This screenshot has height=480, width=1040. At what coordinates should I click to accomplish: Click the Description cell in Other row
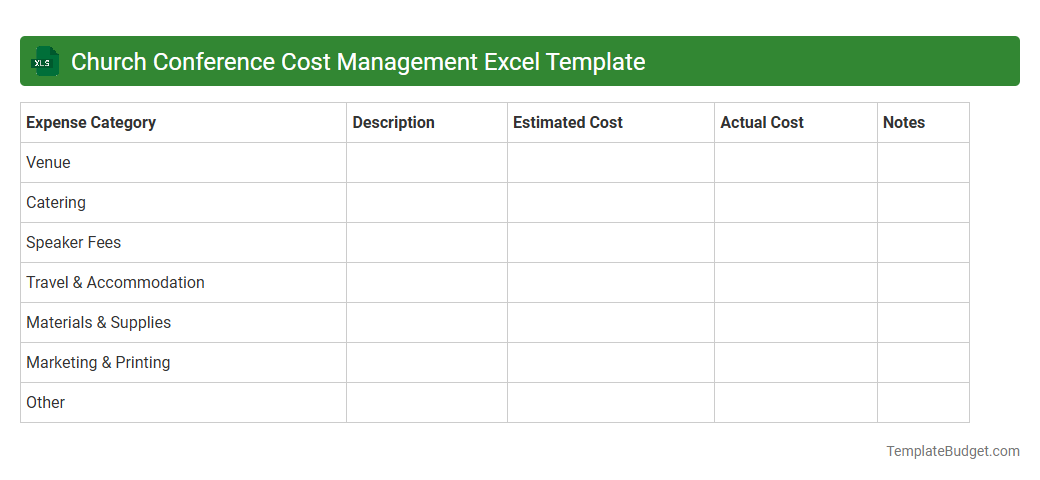click(427, 402)
